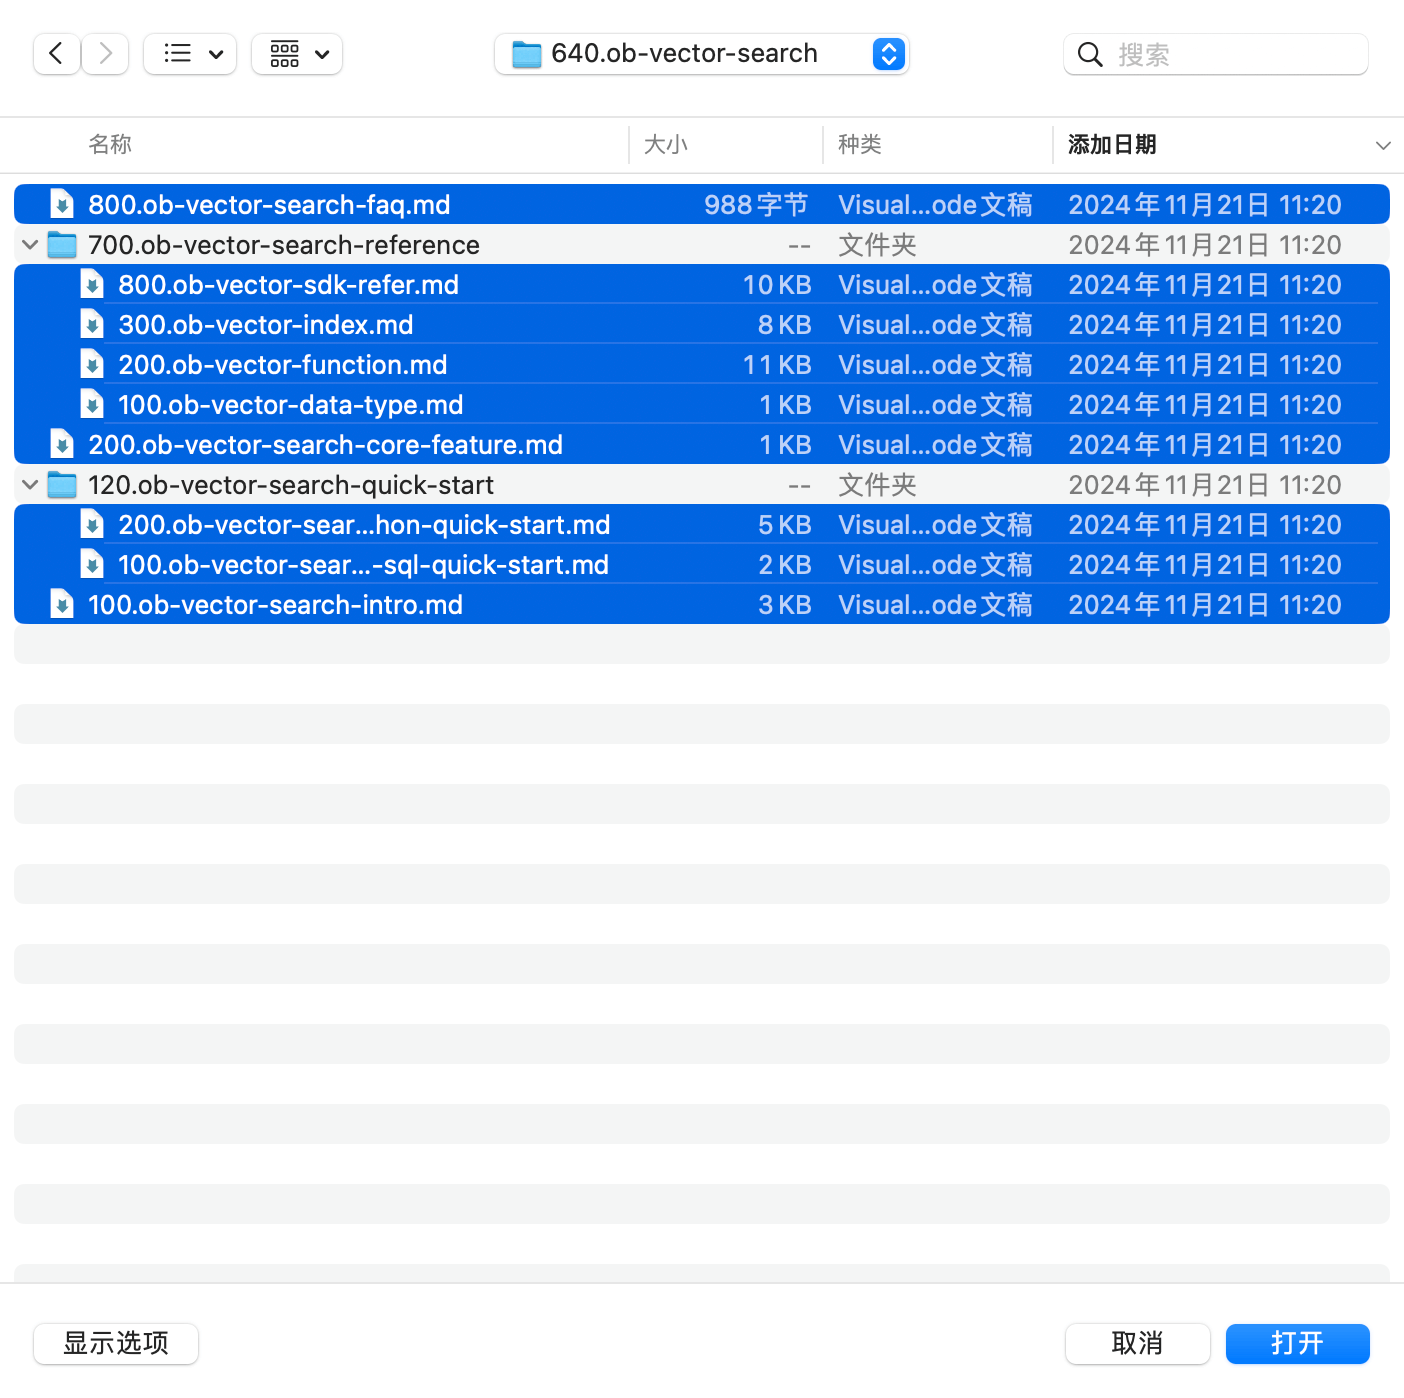Click the 显示选项 button
Viewport: 1404px width, 1398px height.
pyautogui.click(x=116, y=1343)
